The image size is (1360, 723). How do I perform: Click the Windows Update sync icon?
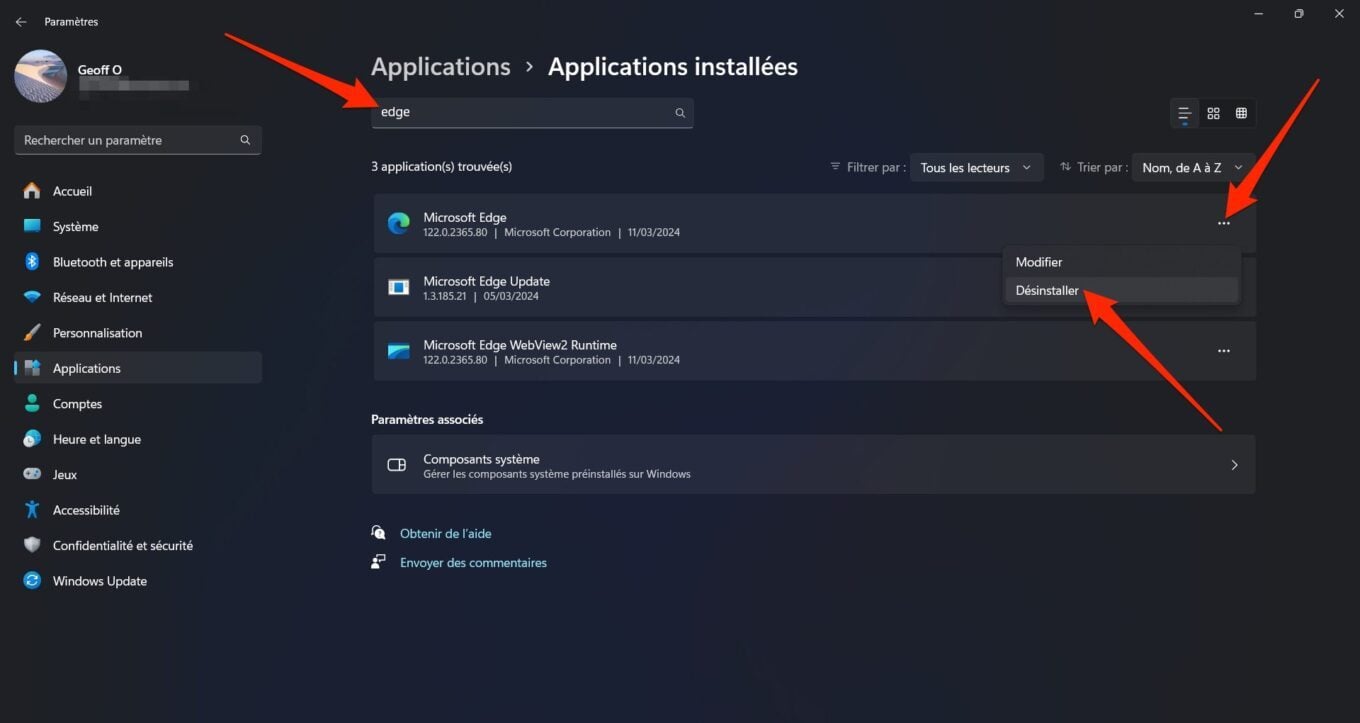point(32,581)
